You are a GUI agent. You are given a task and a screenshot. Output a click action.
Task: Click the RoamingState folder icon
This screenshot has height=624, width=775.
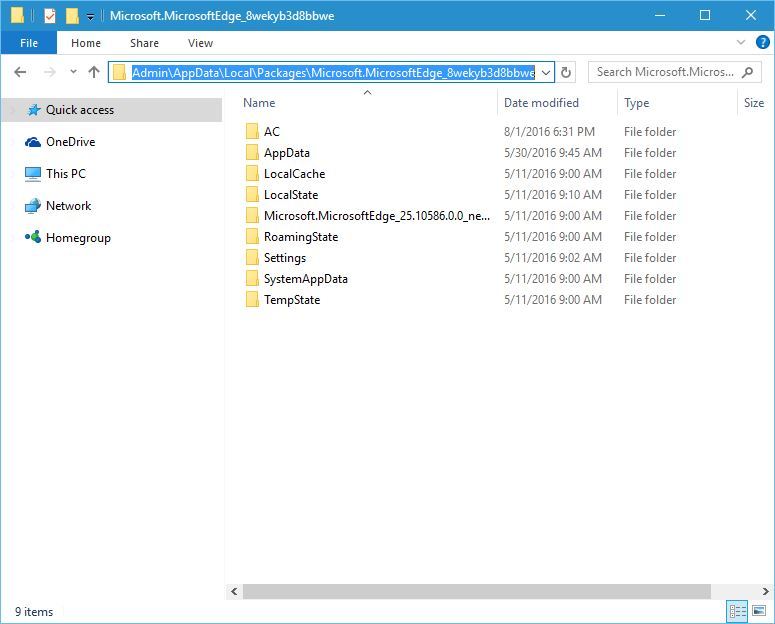(x=252, y=236)
